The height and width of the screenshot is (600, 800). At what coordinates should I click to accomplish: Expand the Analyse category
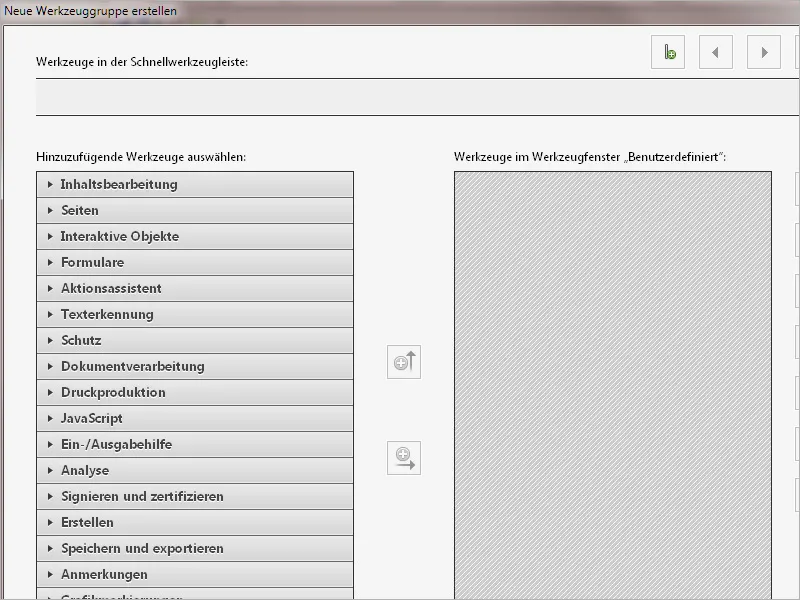(195, 471)
